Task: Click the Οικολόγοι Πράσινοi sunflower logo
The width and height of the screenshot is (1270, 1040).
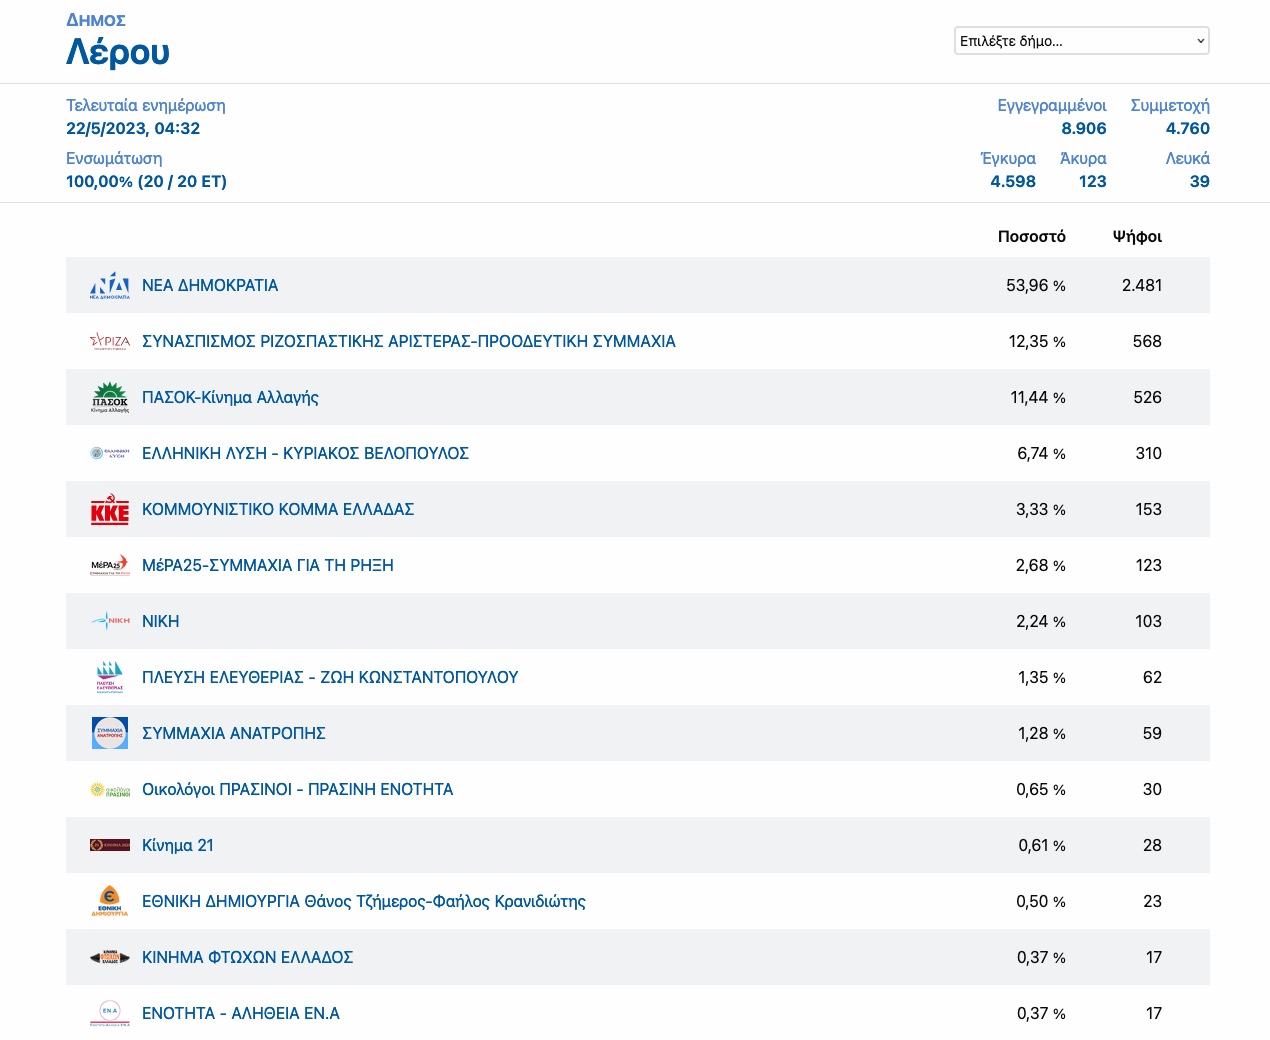Action: (x=110, y=789)
